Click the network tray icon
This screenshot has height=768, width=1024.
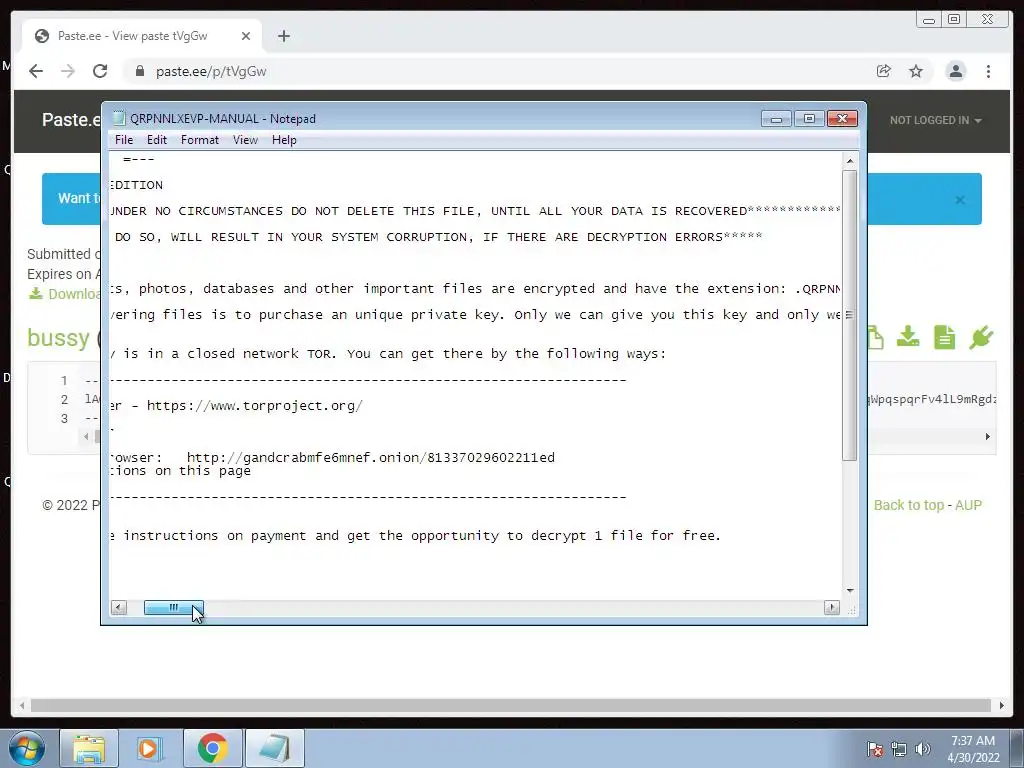tap(899, 749)
